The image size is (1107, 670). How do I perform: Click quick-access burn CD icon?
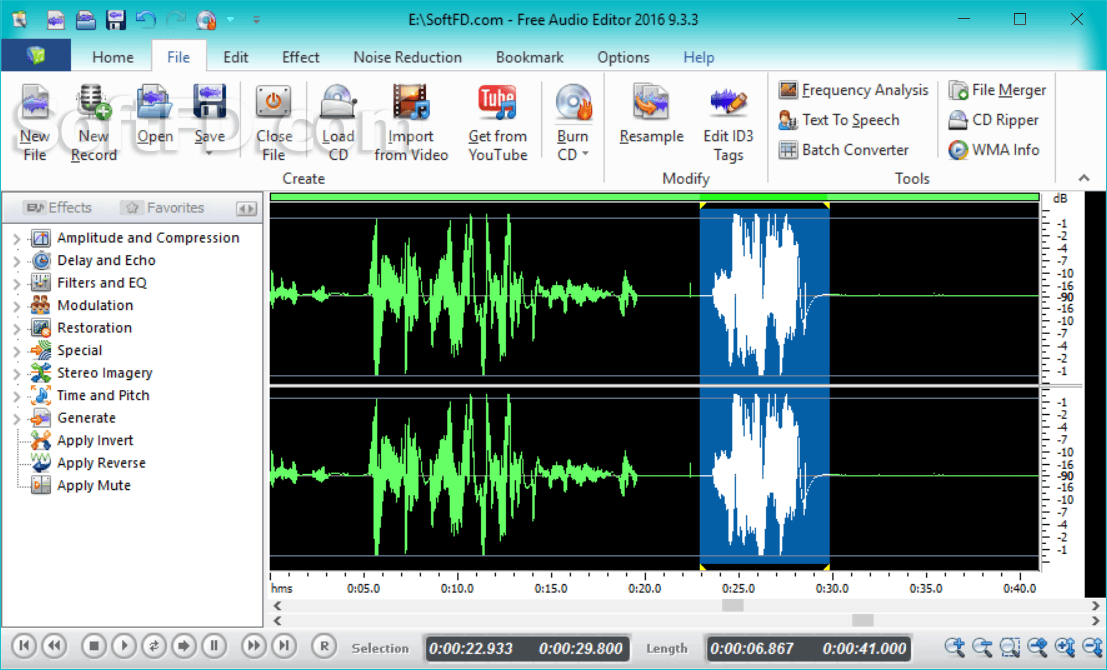point(206,19)
